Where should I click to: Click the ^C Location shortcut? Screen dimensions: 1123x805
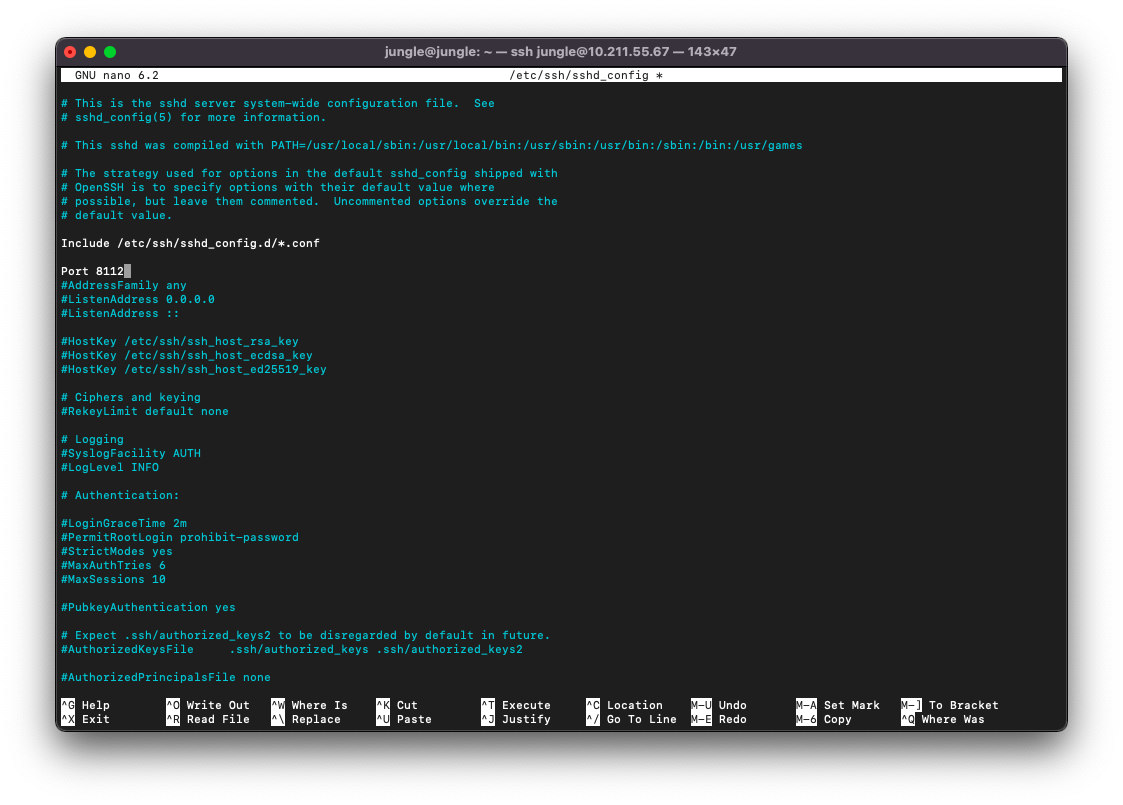pos(624,705)
